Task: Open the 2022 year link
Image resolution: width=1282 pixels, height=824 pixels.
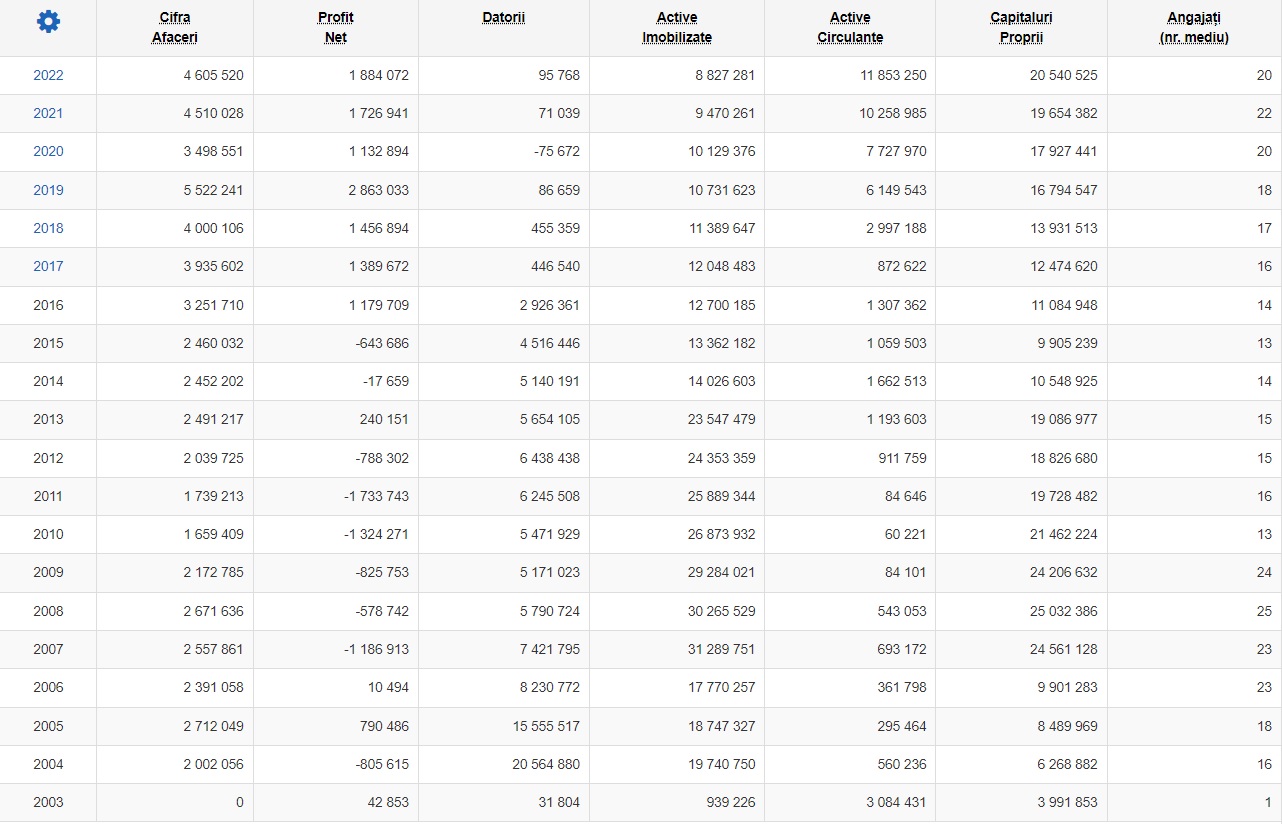Action: pyautogui.click(x=48, y=75)
